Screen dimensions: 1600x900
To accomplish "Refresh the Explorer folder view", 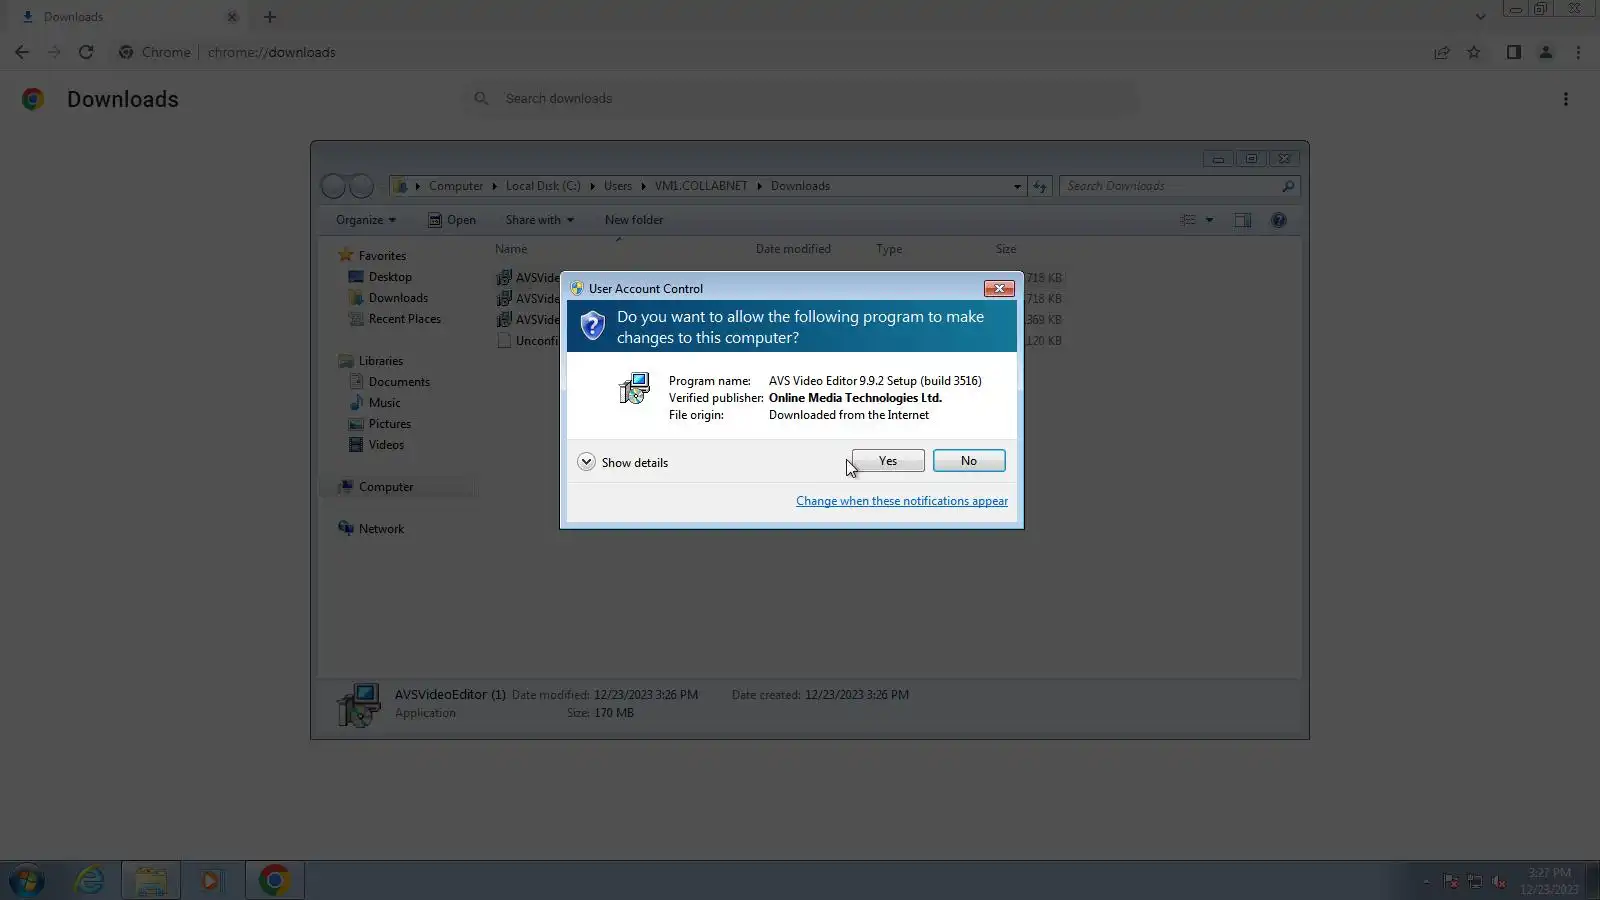I will [1040, 186].
